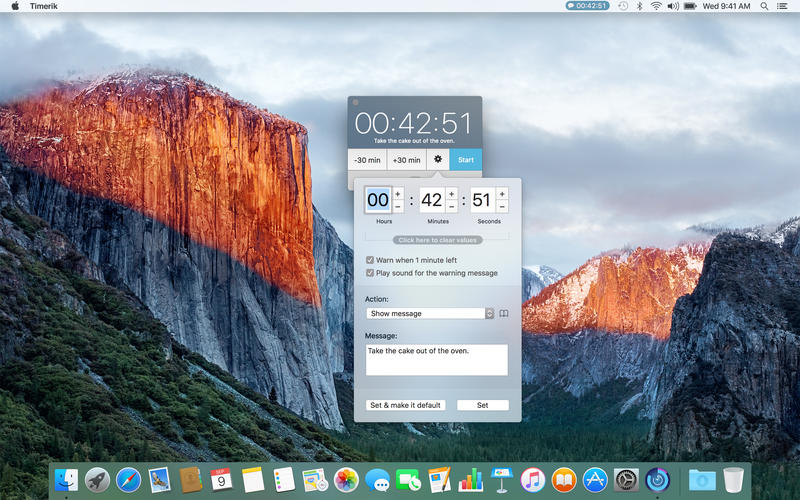The width and height of the screenshot is (800, 500).
Task: Increase hours with the plus stepper
Action: (x=397, y=194)
